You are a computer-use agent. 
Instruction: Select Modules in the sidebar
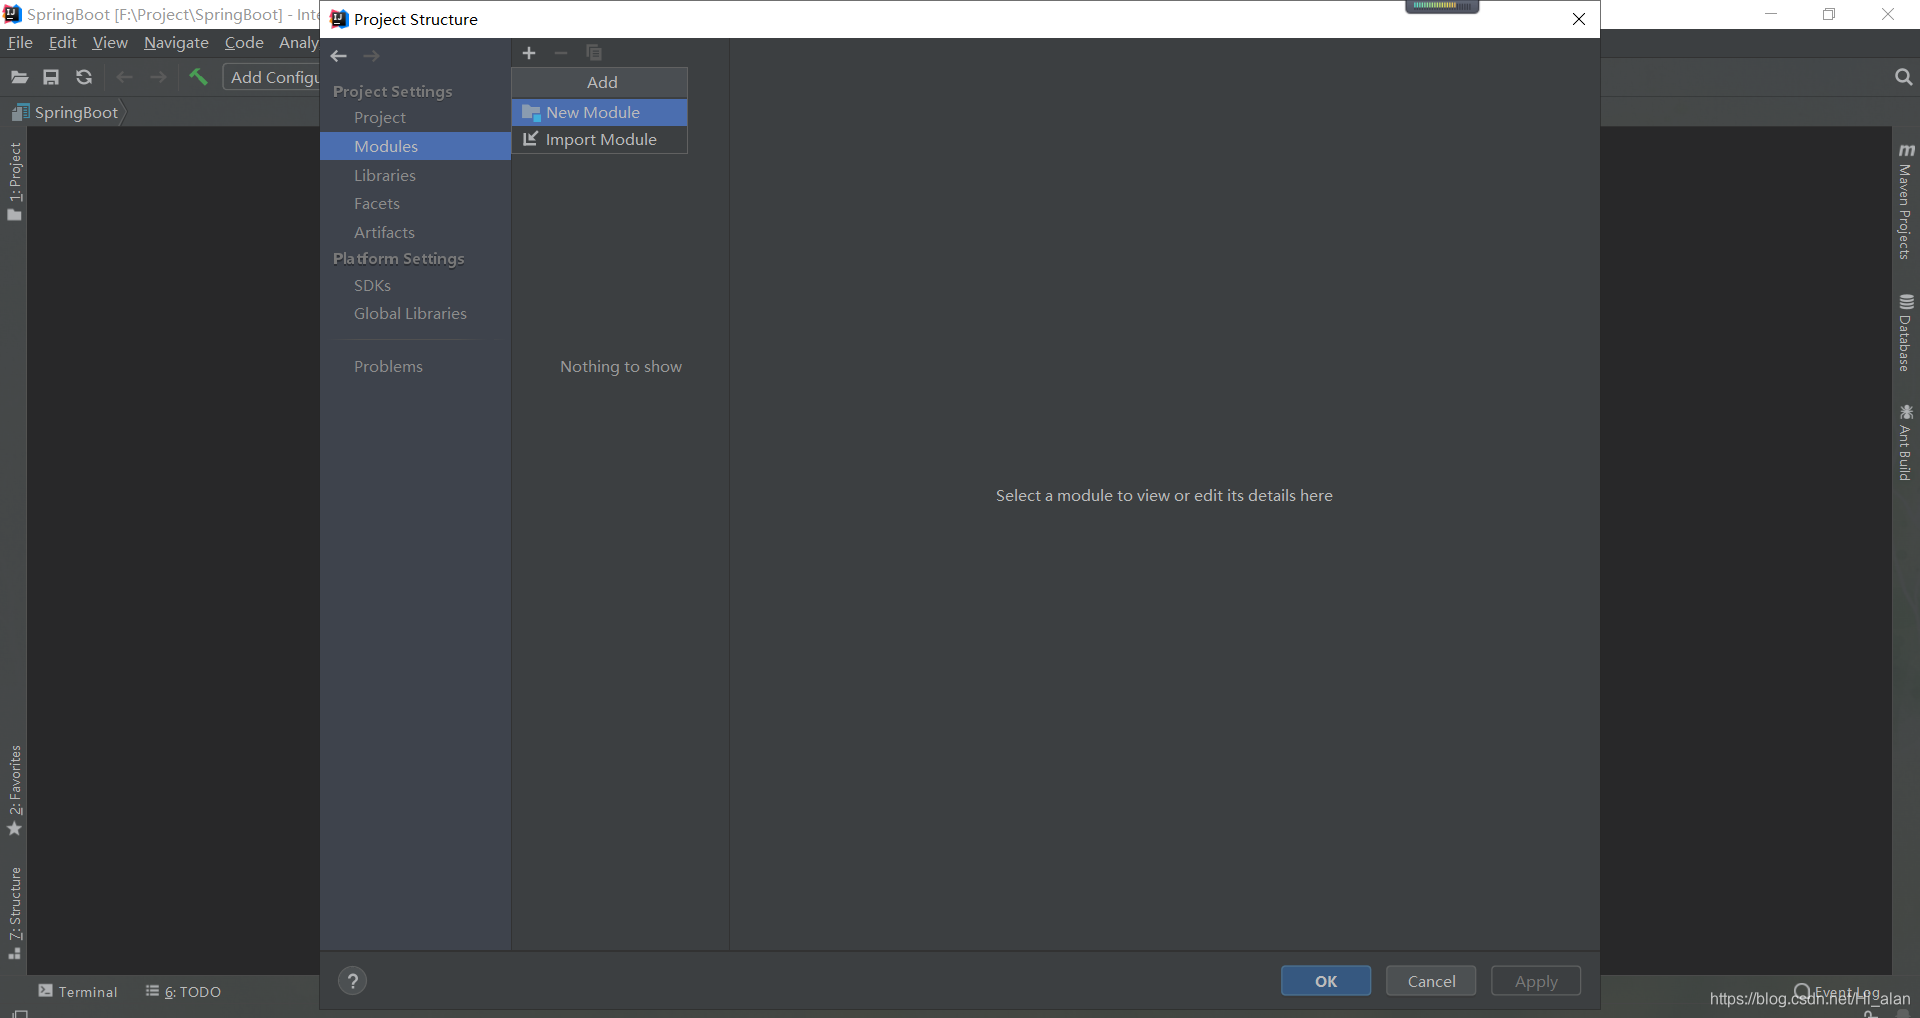point(415,146)
